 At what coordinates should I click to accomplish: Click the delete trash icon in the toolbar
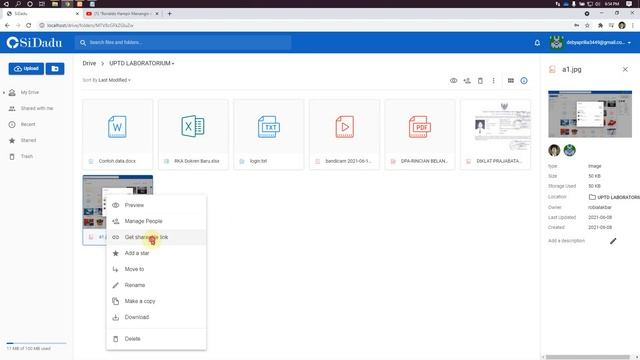(x=480, y=80)
